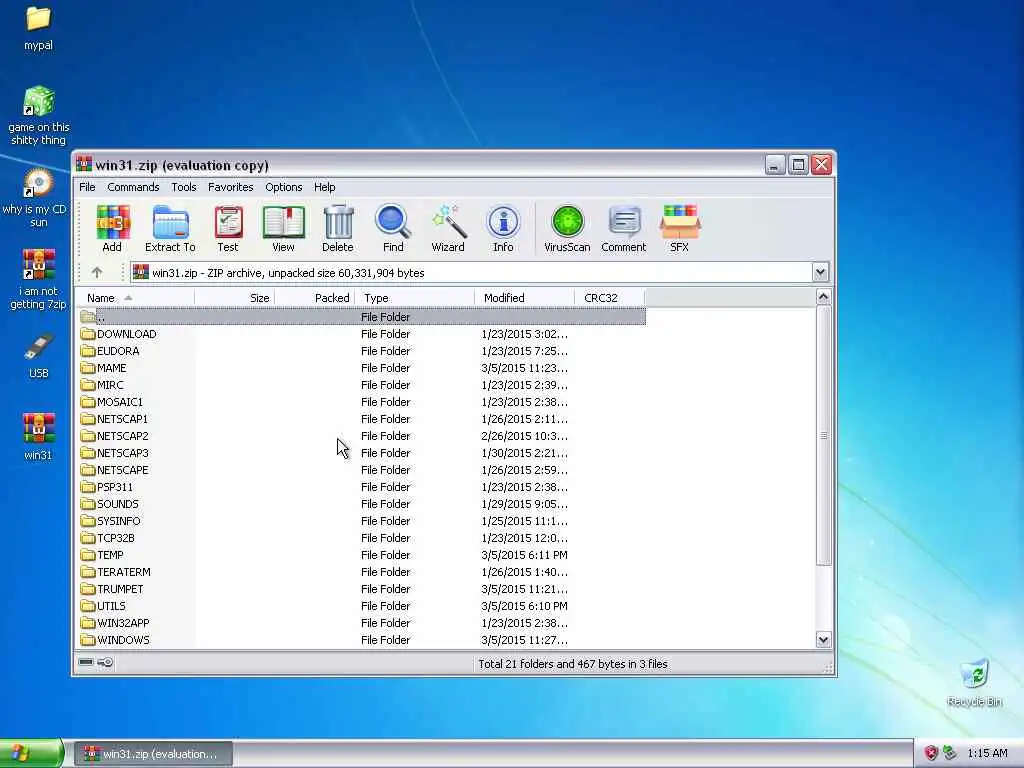This screenshot has width=1024, height=768.
Task: Click the key password icon in status bar
Action: pos(105,662)
